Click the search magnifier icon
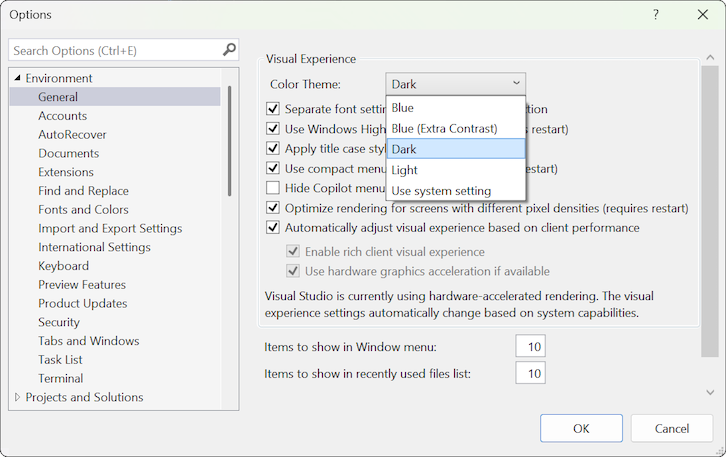This screenshot has height=457, width=726. (x=229, y=50)
